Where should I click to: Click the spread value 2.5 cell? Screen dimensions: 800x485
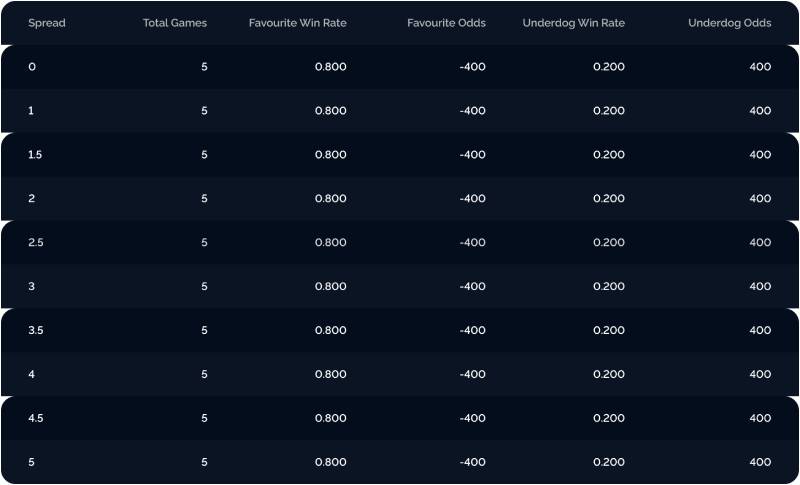point(36,243)
